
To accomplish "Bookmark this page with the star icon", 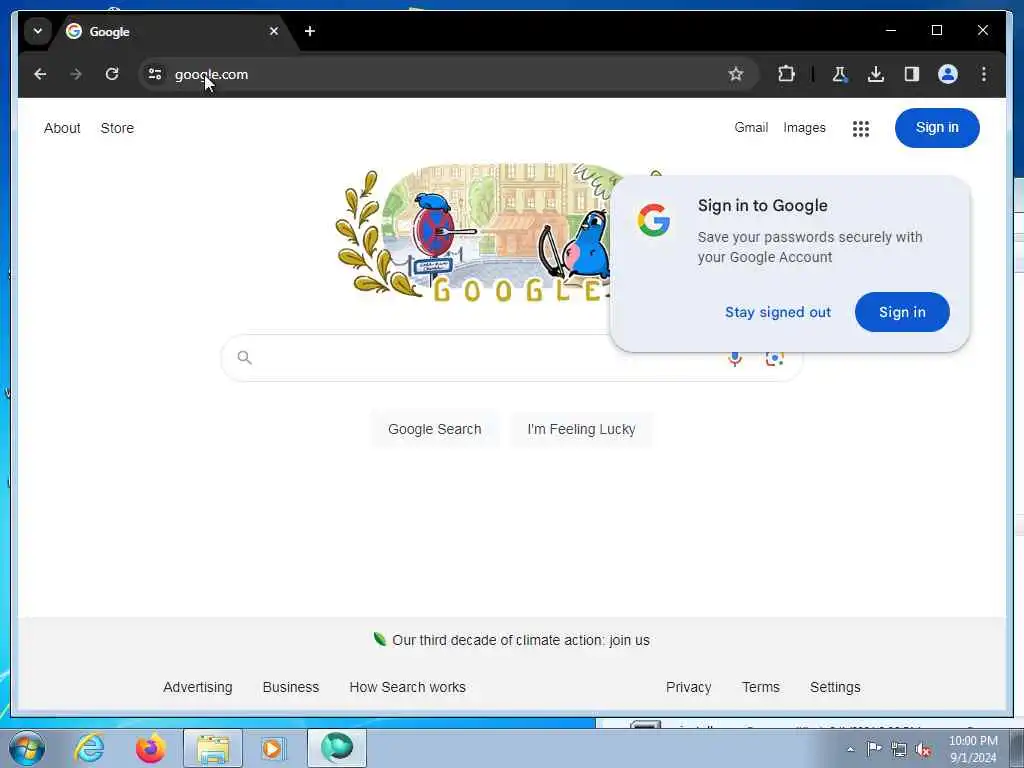I will (736, 74).
